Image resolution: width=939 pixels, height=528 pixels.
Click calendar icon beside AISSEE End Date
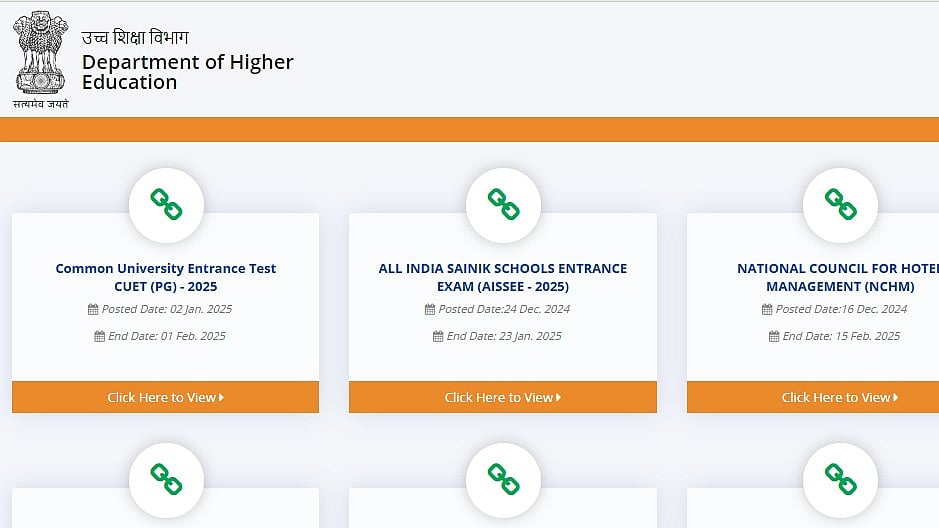click(438, 337)
